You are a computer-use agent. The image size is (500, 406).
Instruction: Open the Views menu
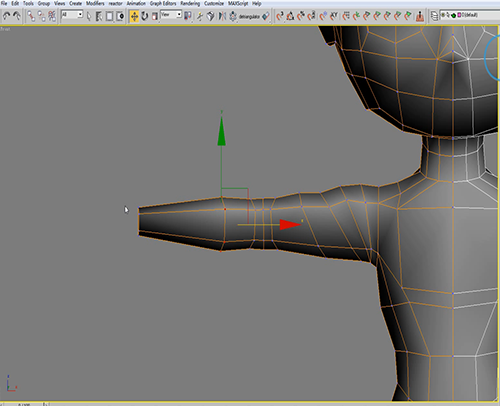tap(60, 3)
